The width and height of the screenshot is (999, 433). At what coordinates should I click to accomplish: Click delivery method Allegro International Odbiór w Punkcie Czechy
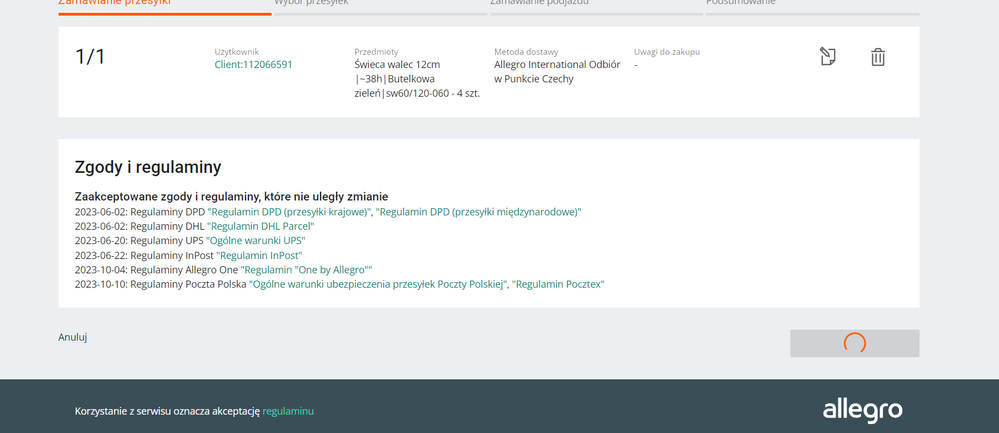point(557,72)
